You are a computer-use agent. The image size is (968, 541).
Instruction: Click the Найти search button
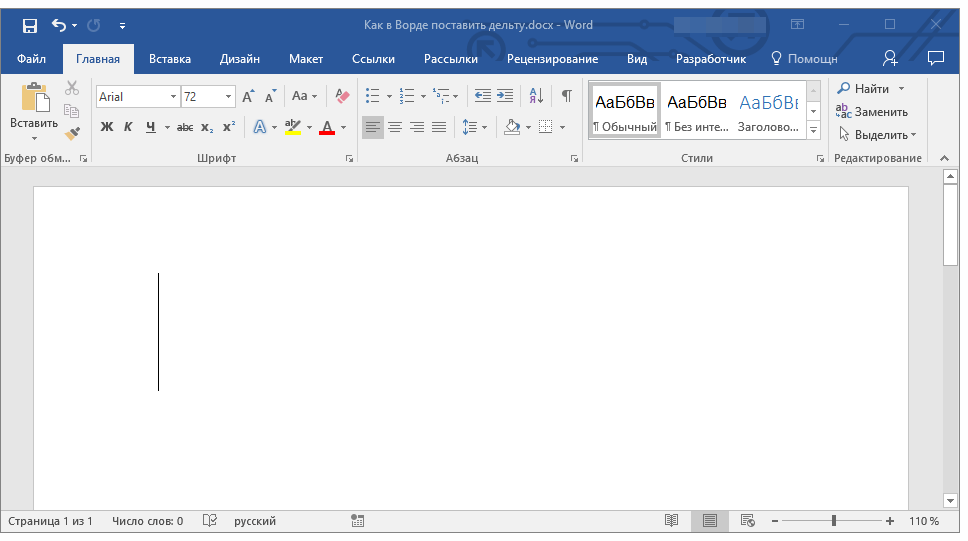coord(864,89)
